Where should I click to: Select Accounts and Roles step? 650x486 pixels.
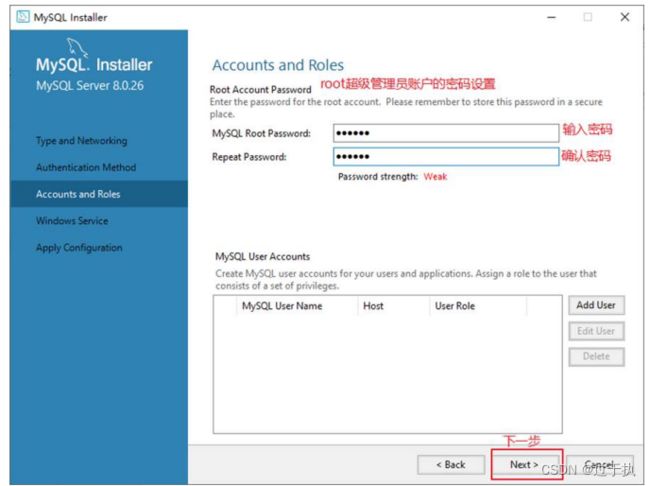coord(99,194)
